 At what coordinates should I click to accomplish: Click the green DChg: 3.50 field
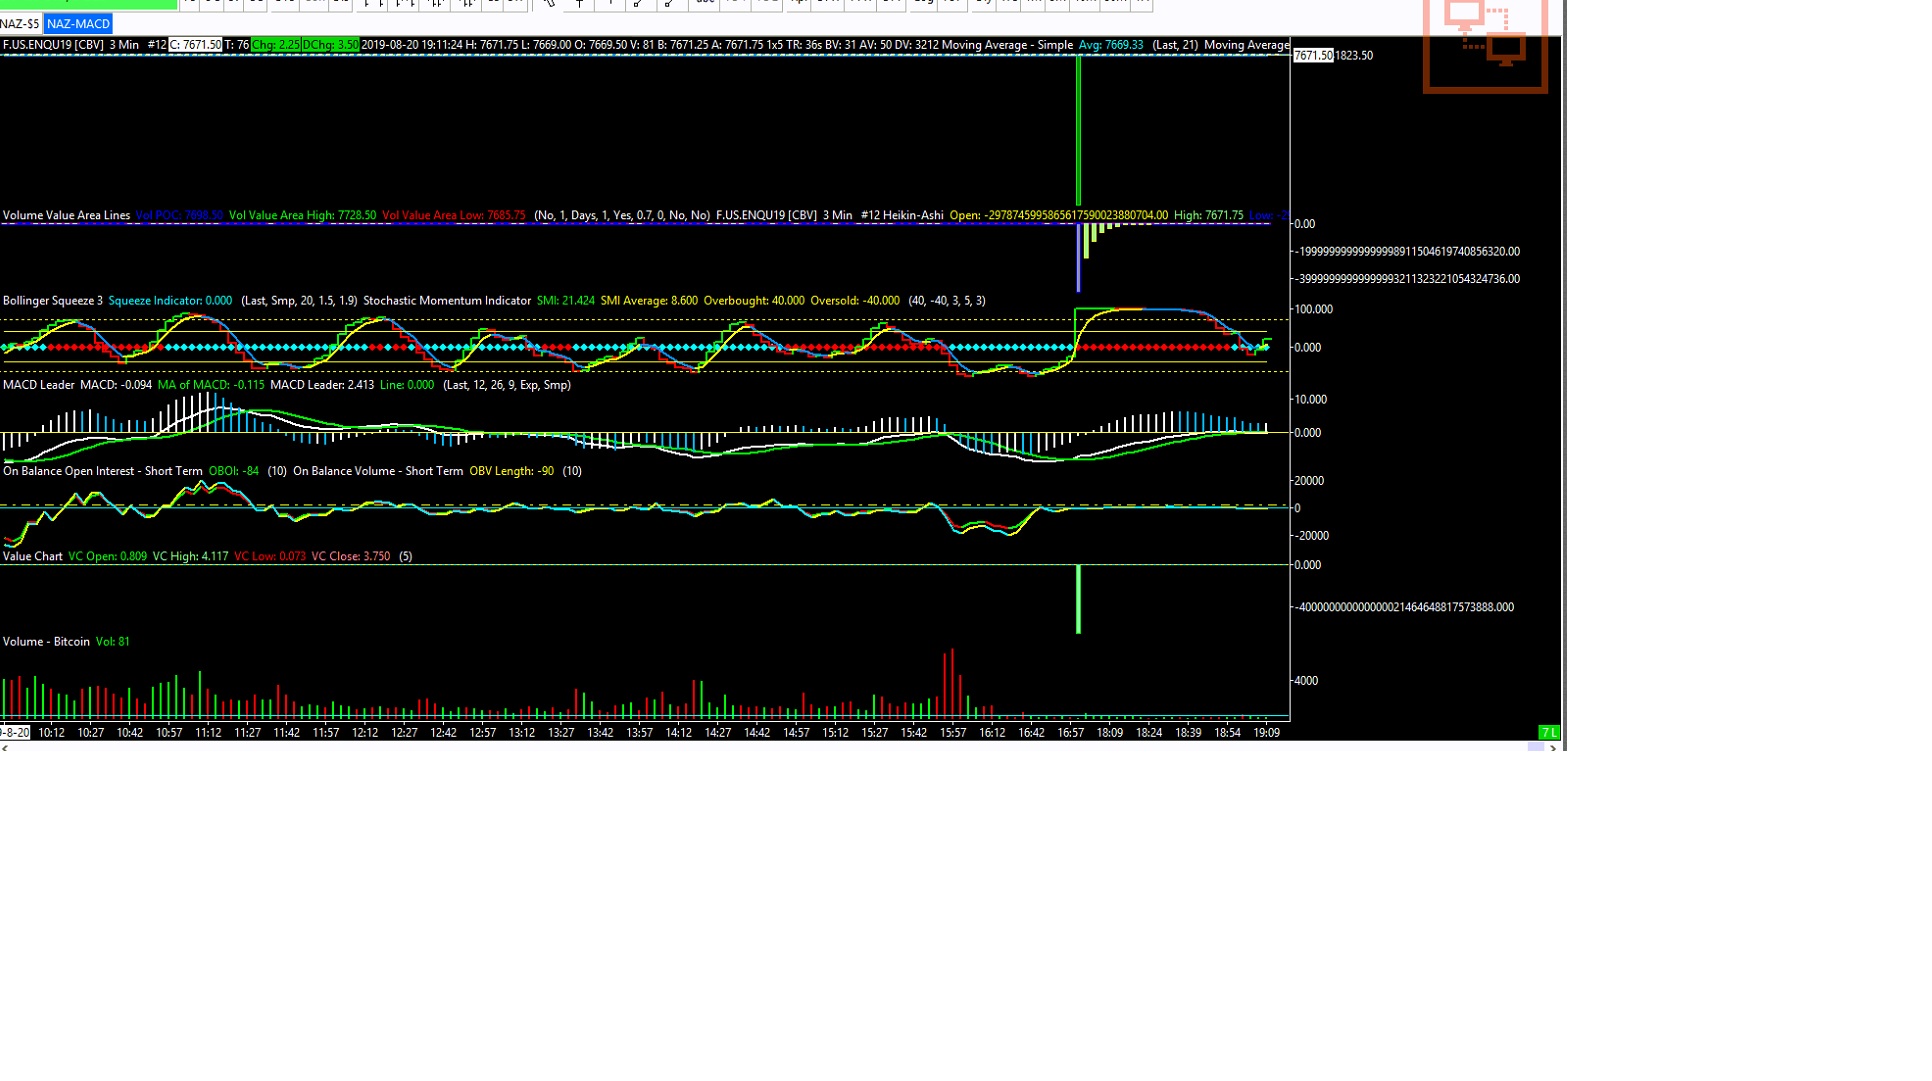(x=330, y=45)
